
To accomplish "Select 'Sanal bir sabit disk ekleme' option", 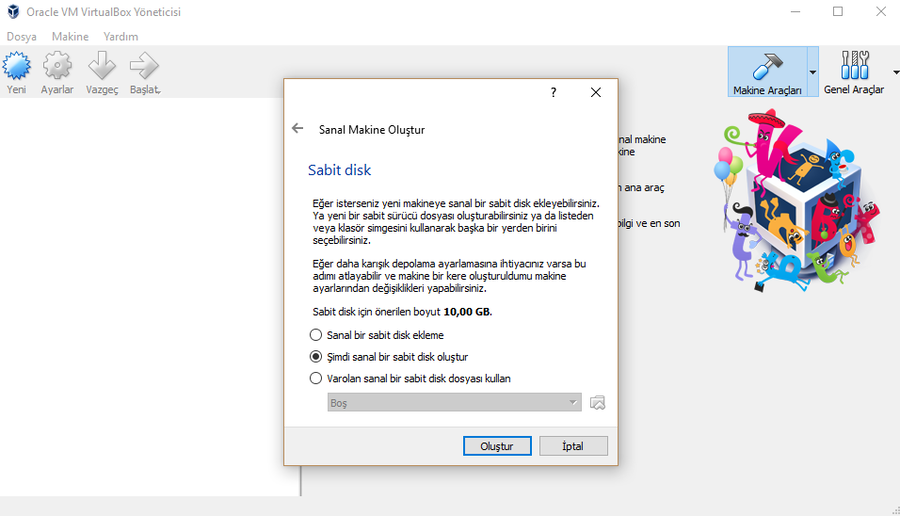I will tap(317, 335).
